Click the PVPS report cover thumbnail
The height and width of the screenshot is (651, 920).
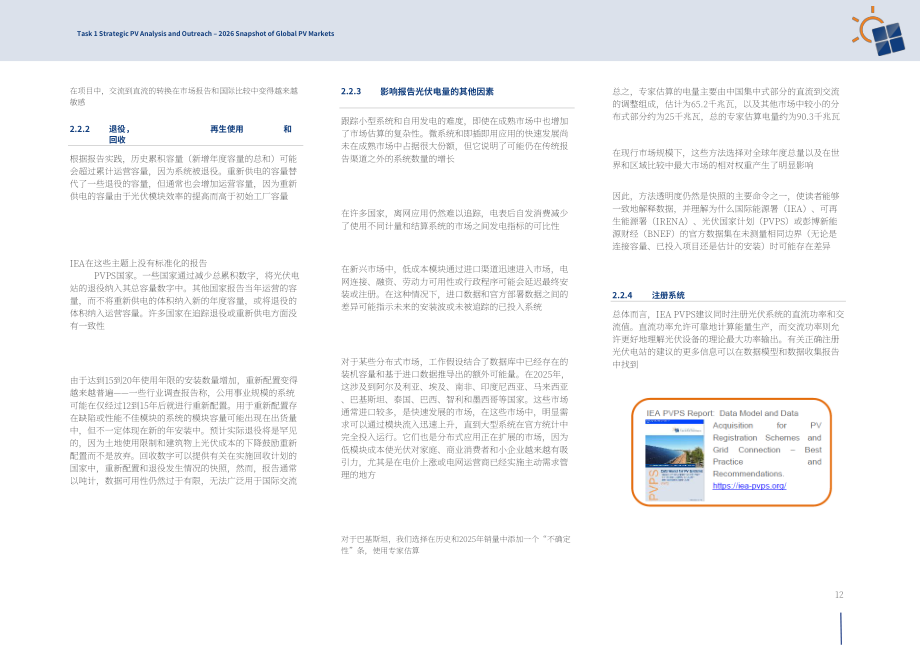[674, 460]
